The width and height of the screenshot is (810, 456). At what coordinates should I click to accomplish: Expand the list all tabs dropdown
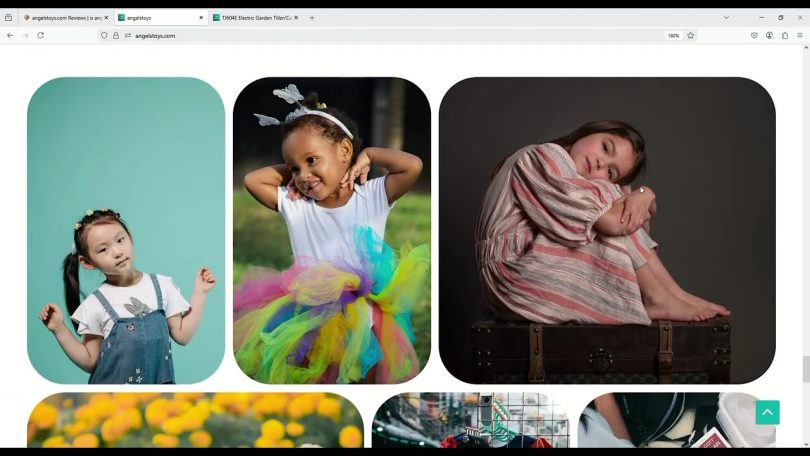pyautogui.click(x=726, y=18)
